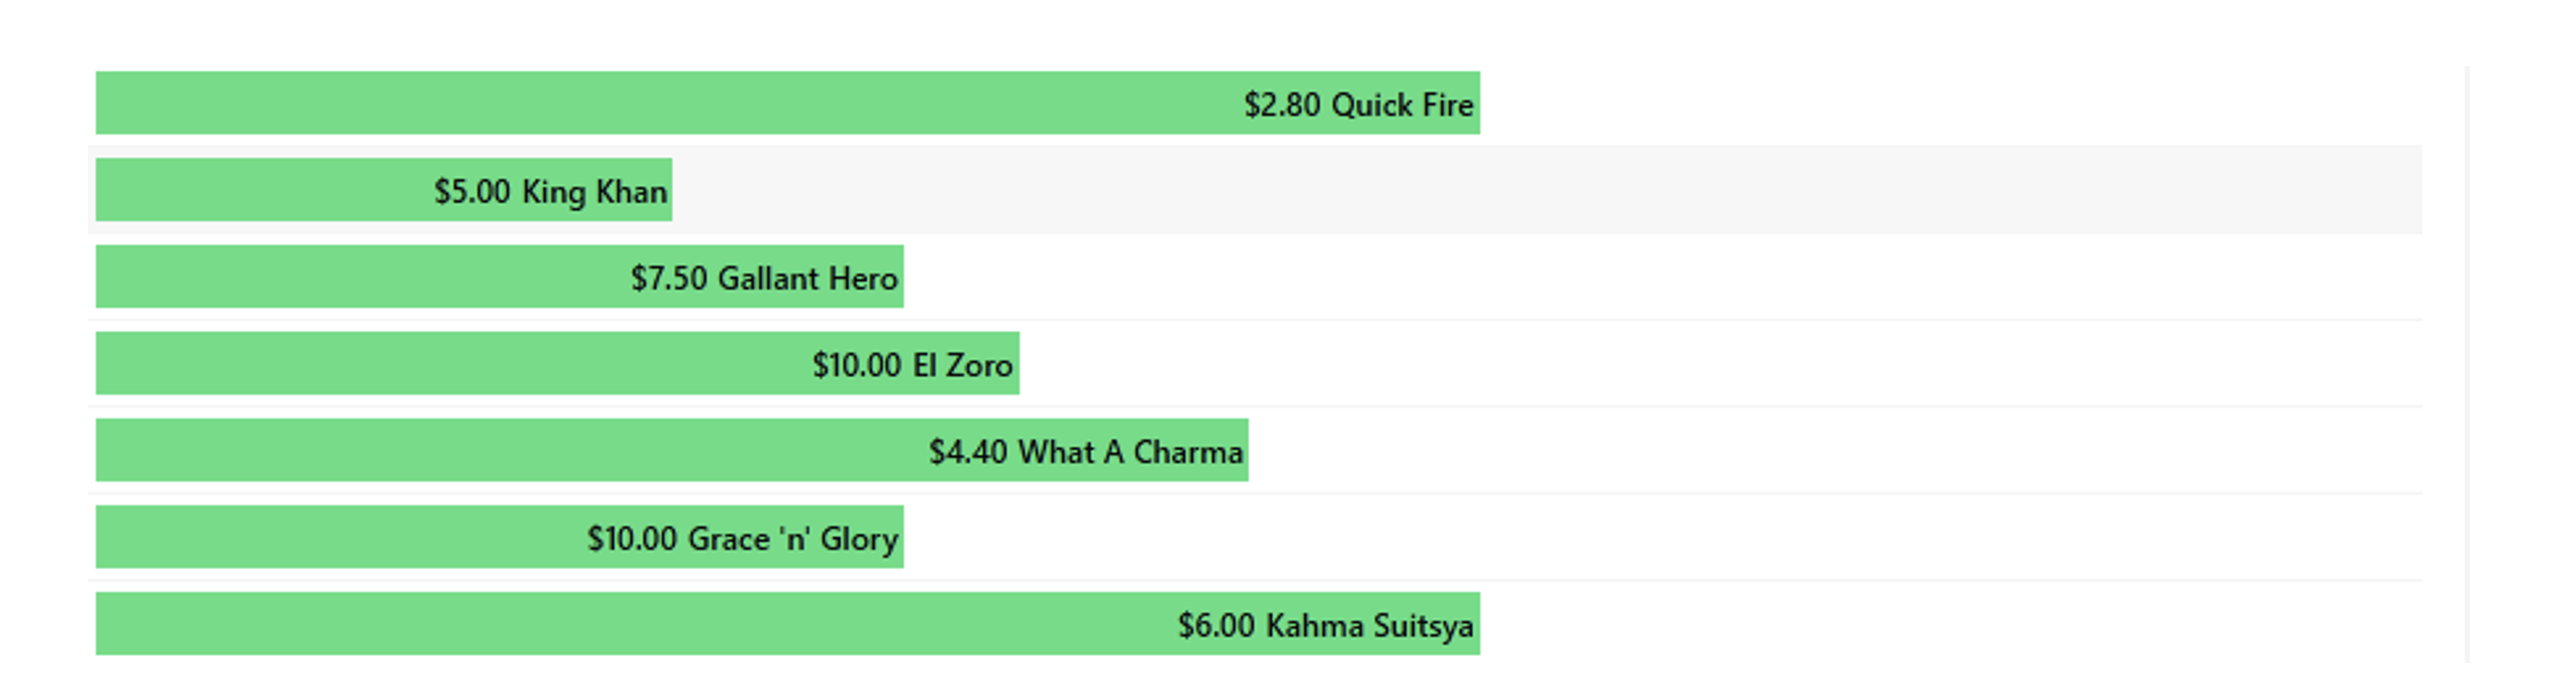Choose the $6.00 Kahma Suitsya bar

click(787, 623)
